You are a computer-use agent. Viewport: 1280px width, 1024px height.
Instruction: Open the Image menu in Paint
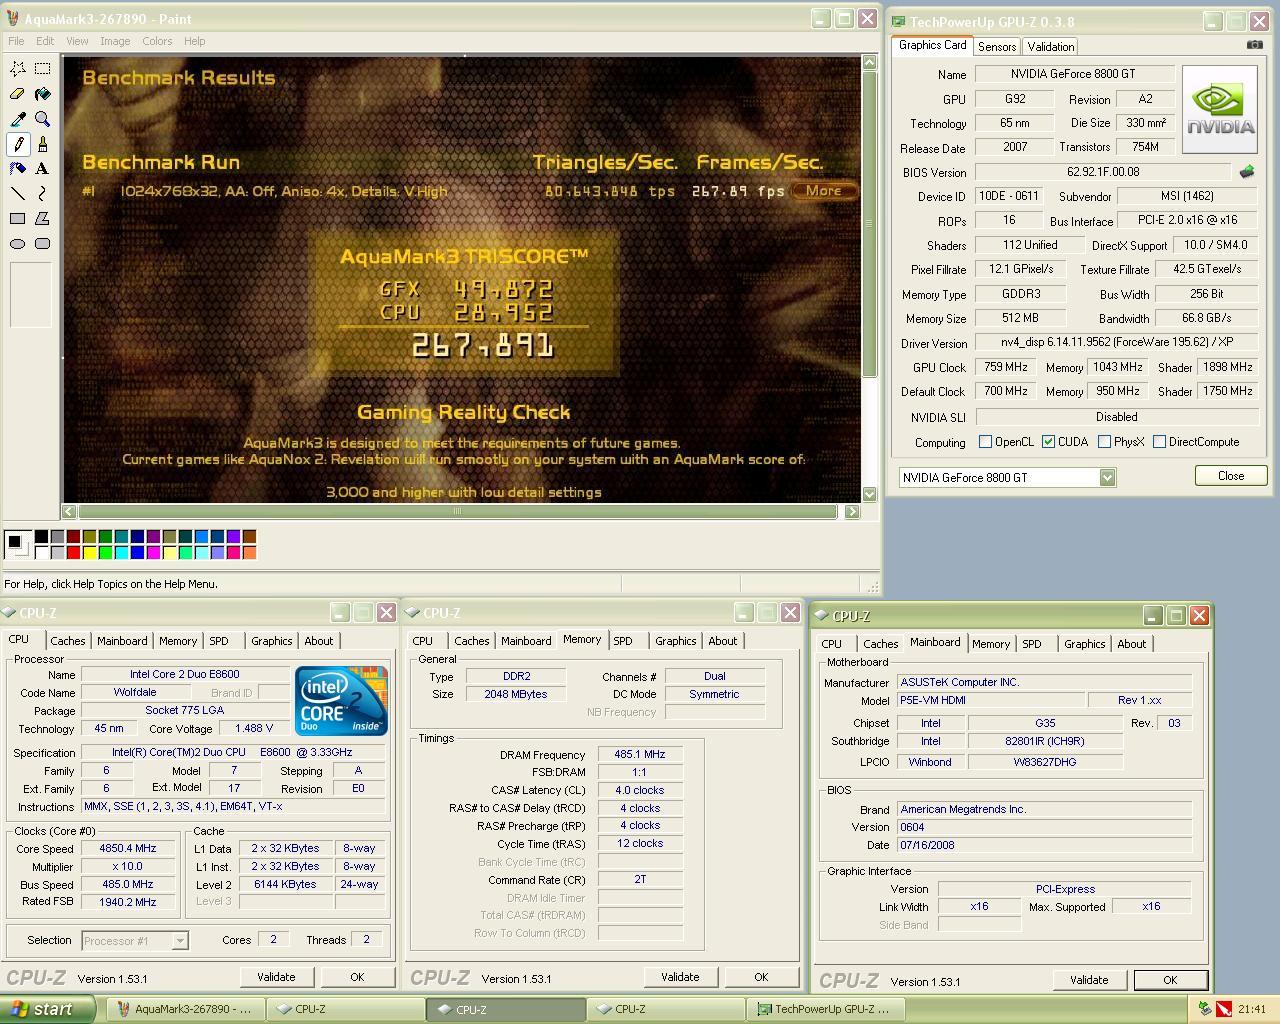pyautogui.click(x=115, y=41)
